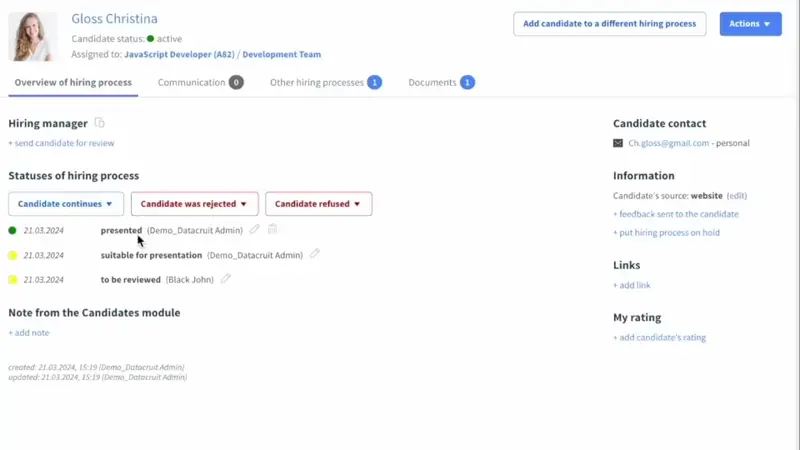800x450 pixels.
Task: Switch to the Documents tab
Action: tap(432, 82)
